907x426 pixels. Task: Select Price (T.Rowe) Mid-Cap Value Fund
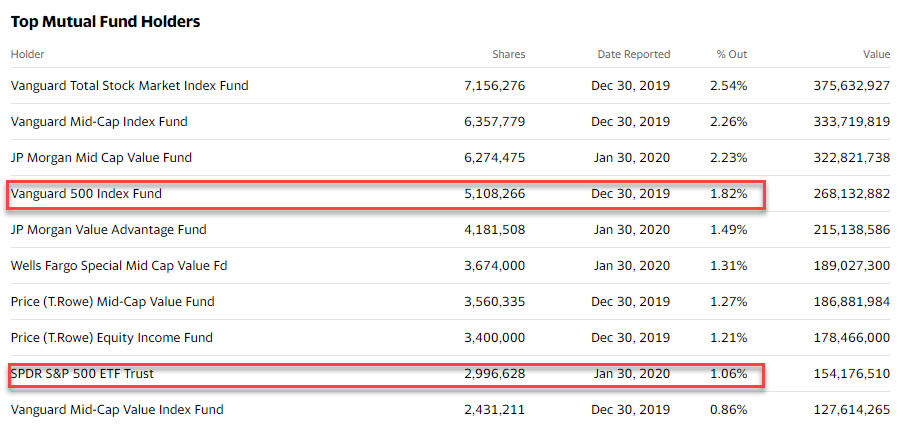pyautogui.click(x=113, y=302)
